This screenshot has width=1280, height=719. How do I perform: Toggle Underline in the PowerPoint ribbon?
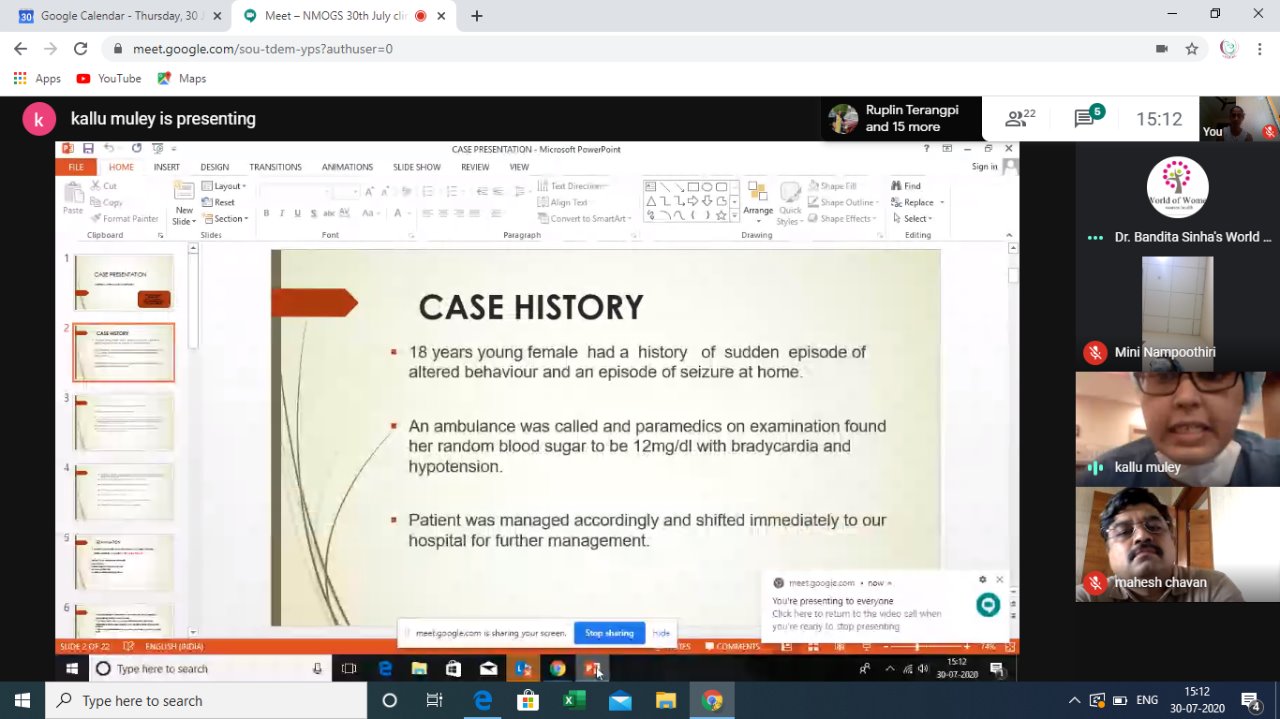pyautogui.click(x=298, y=213)
